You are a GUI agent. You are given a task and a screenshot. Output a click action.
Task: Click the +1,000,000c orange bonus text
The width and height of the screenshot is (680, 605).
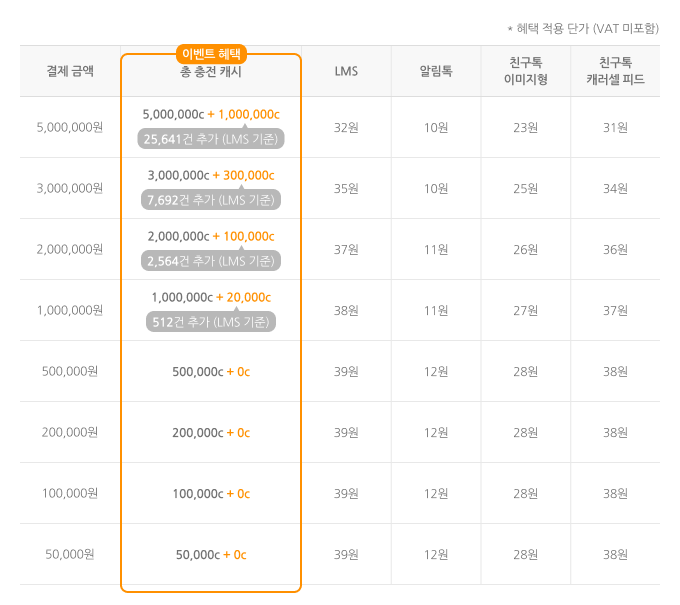(244, 114)
